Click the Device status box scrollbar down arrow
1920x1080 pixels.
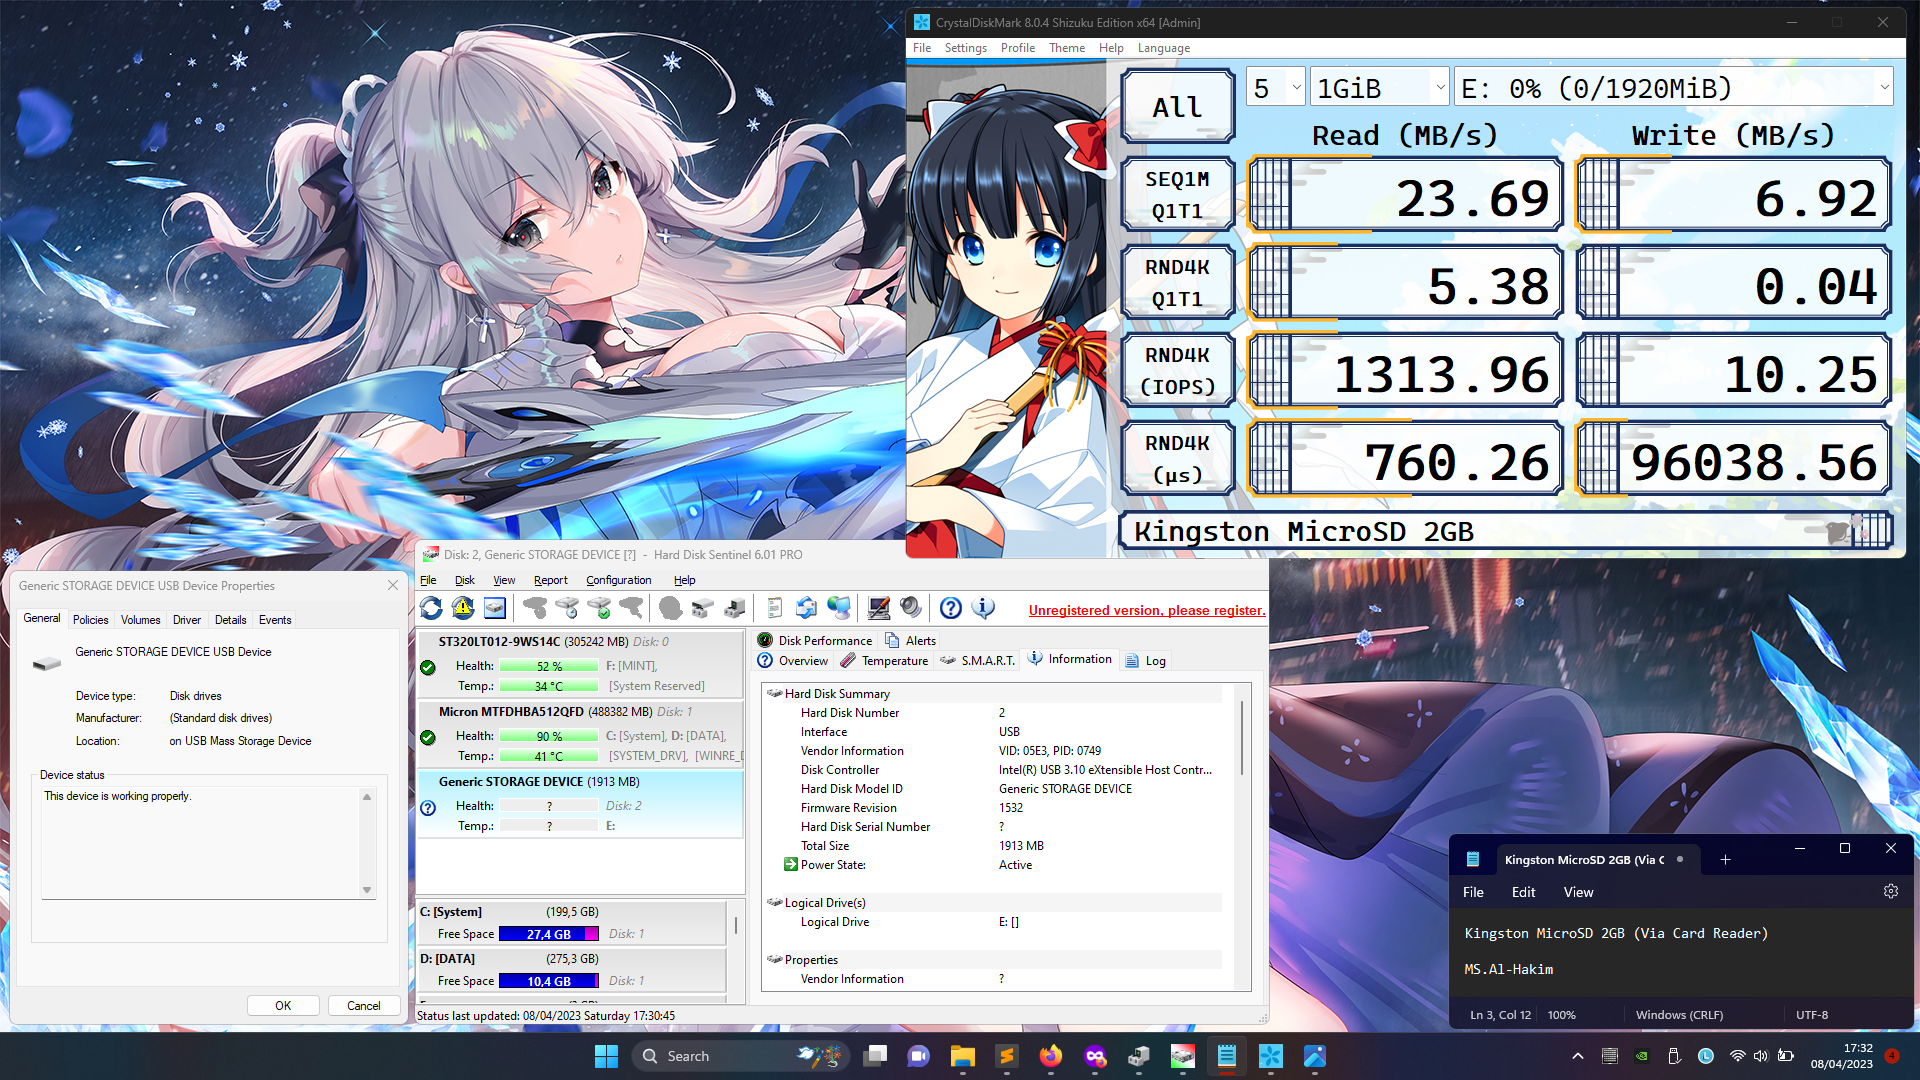pos(367,889)
